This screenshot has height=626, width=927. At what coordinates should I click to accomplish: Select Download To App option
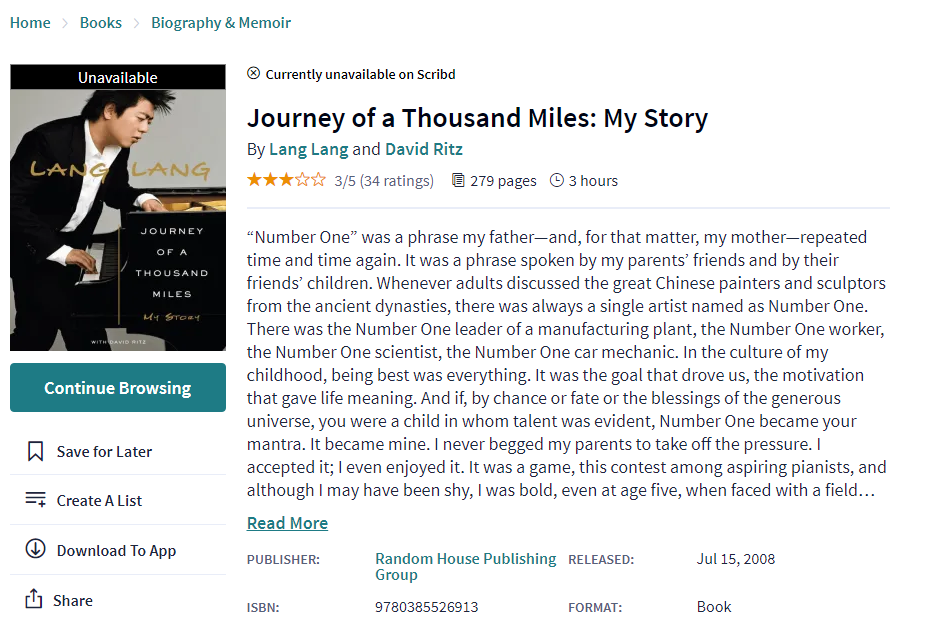(118, 550)
